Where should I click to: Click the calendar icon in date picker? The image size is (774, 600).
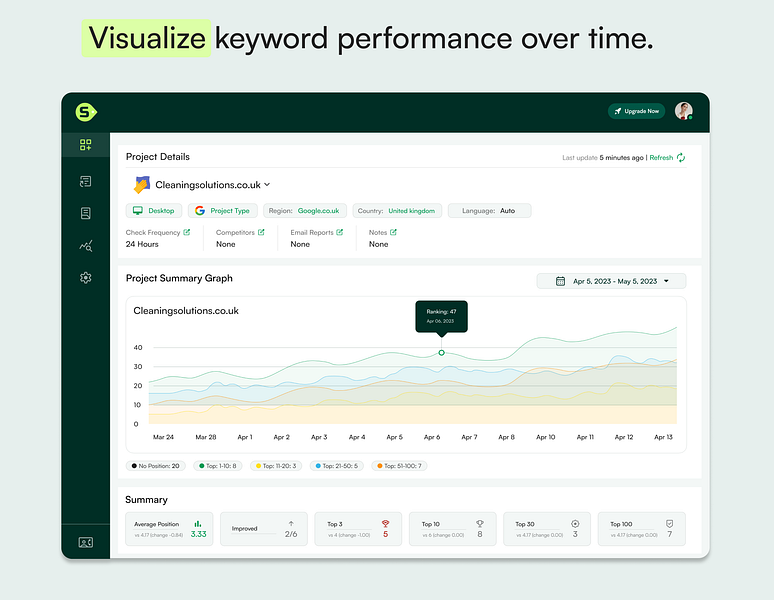click(560, 281)
